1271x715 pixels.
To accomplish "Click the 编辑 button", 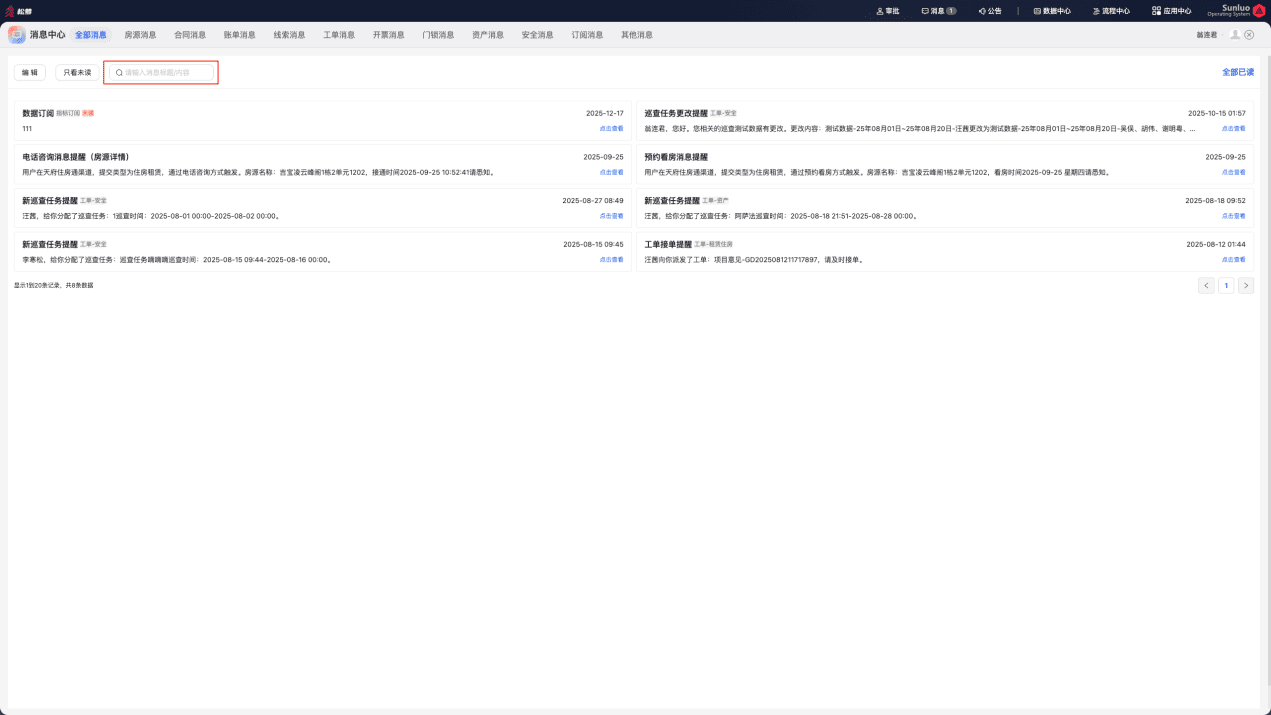I will point(30,73).
